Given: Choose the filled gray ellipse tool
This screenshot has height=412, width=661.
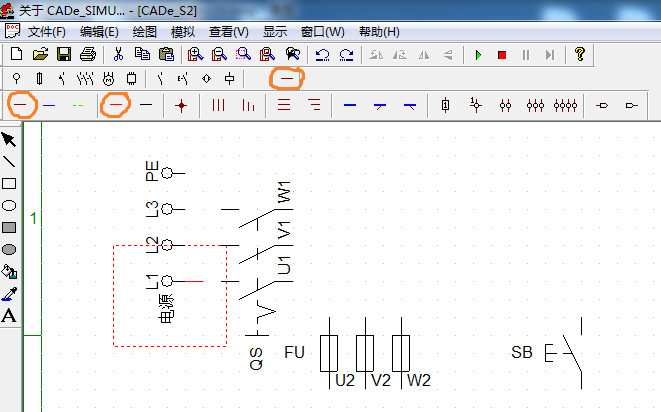Looking at the screenshot, I should click(x=9, y=250).
